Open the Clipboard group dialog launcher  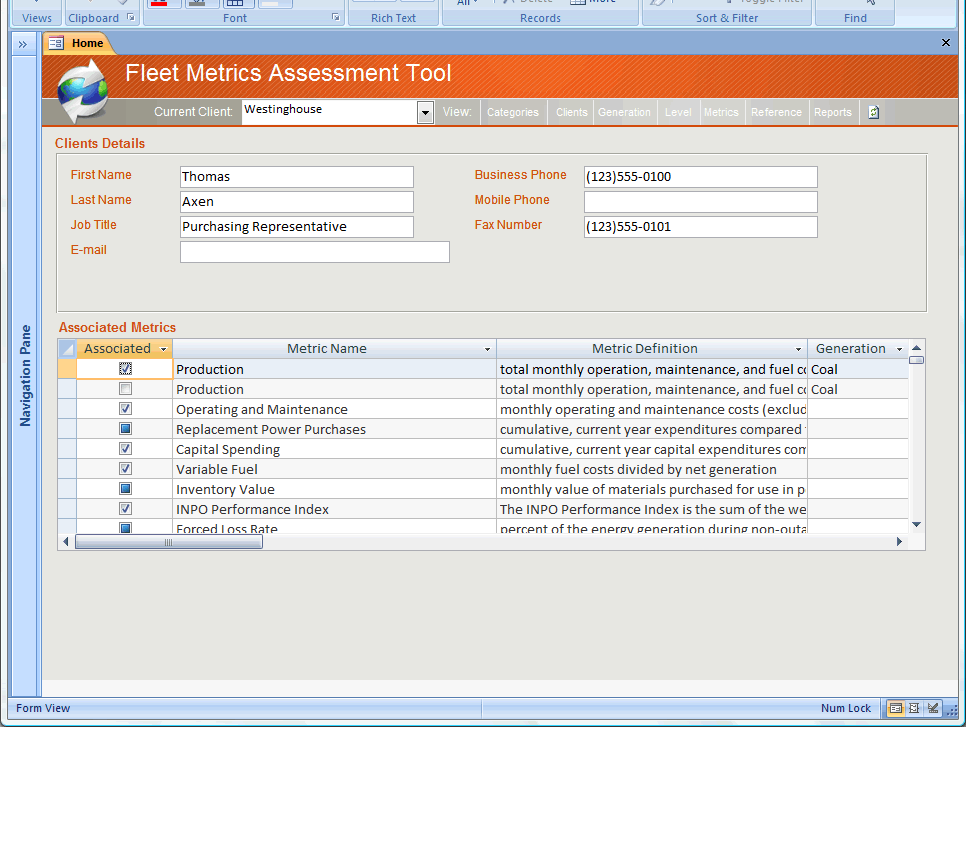[130, 18]
